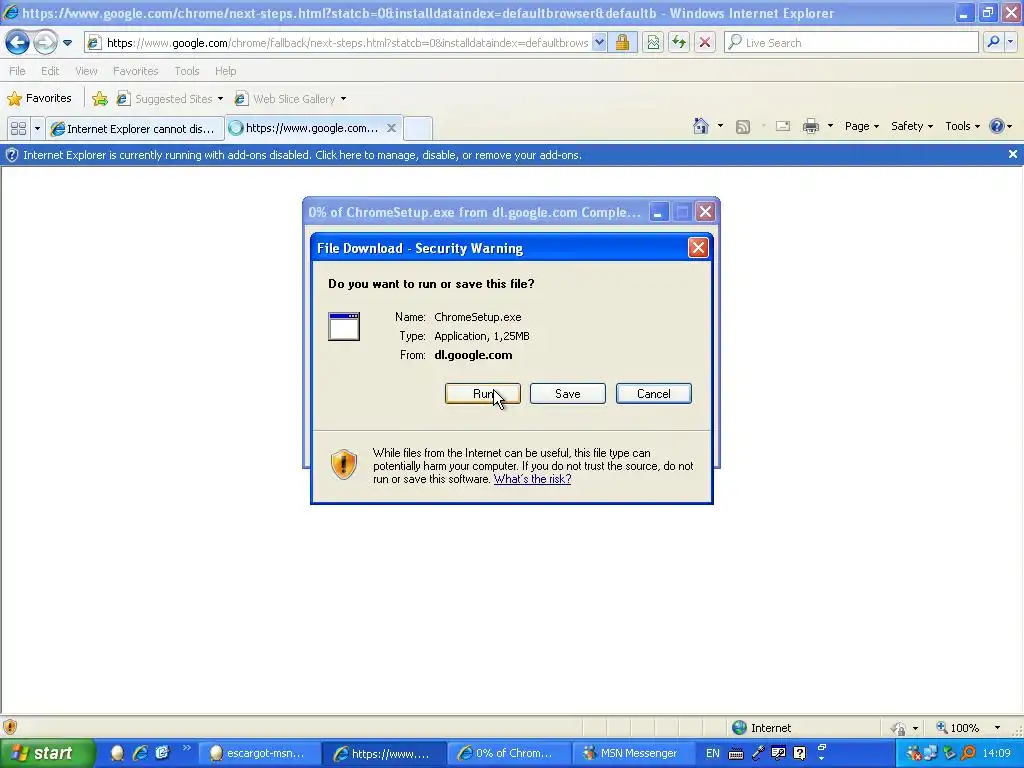
Task: Click the Forward navigation arrow
Action: pyautogui.click(x=45, y=43)
